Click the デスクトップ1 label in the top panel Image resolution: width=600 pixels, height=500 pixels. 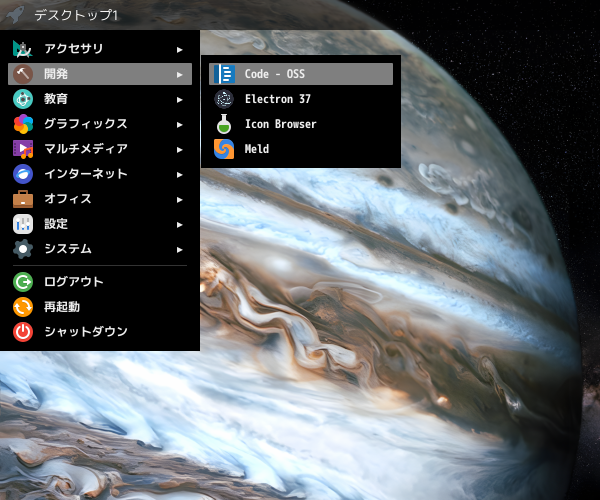[x=76, y=15]
